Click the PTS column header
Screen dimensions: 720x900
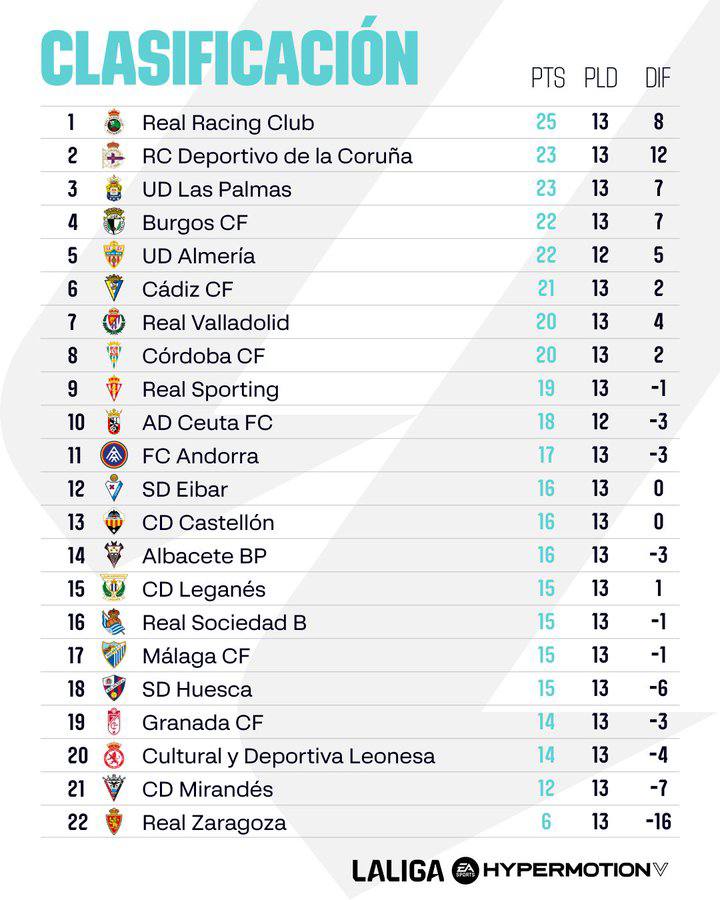(x=548, y=77)
